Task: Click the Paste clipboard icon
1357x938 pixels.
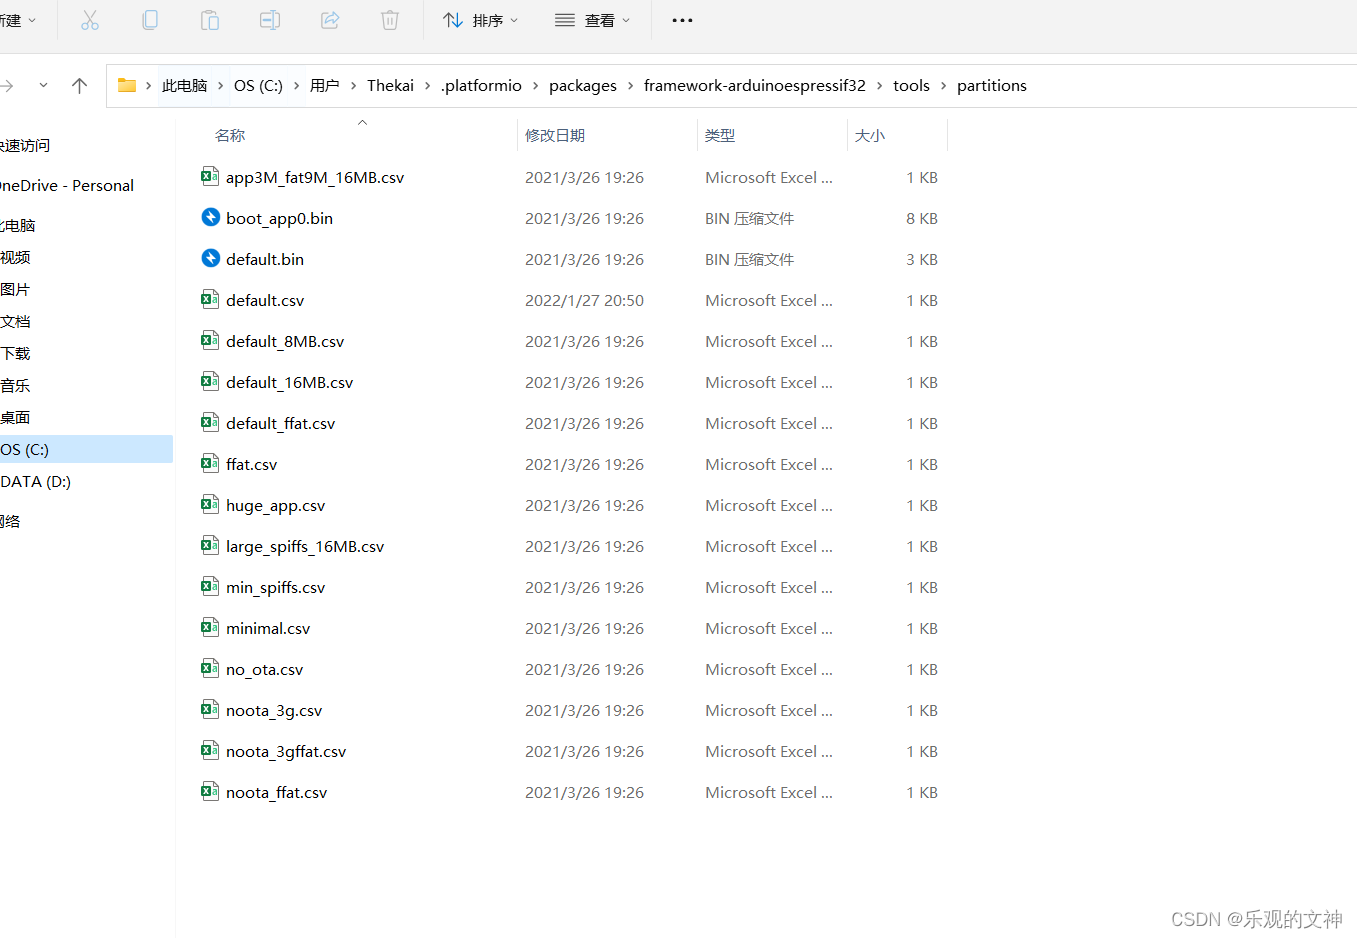Action: click(210, 20)
